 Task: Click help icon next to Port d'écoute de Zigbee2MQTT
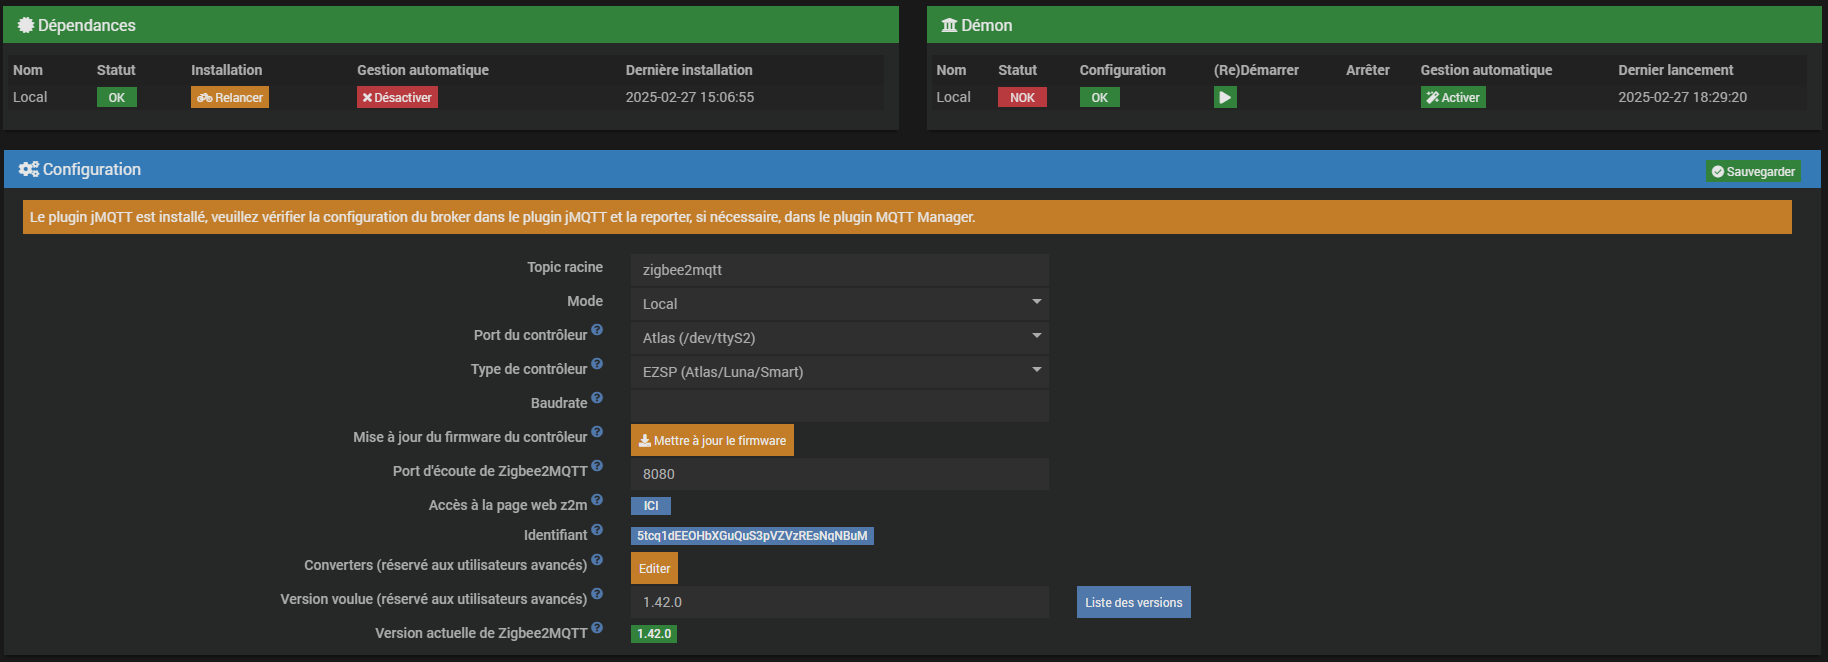(597, 466)
